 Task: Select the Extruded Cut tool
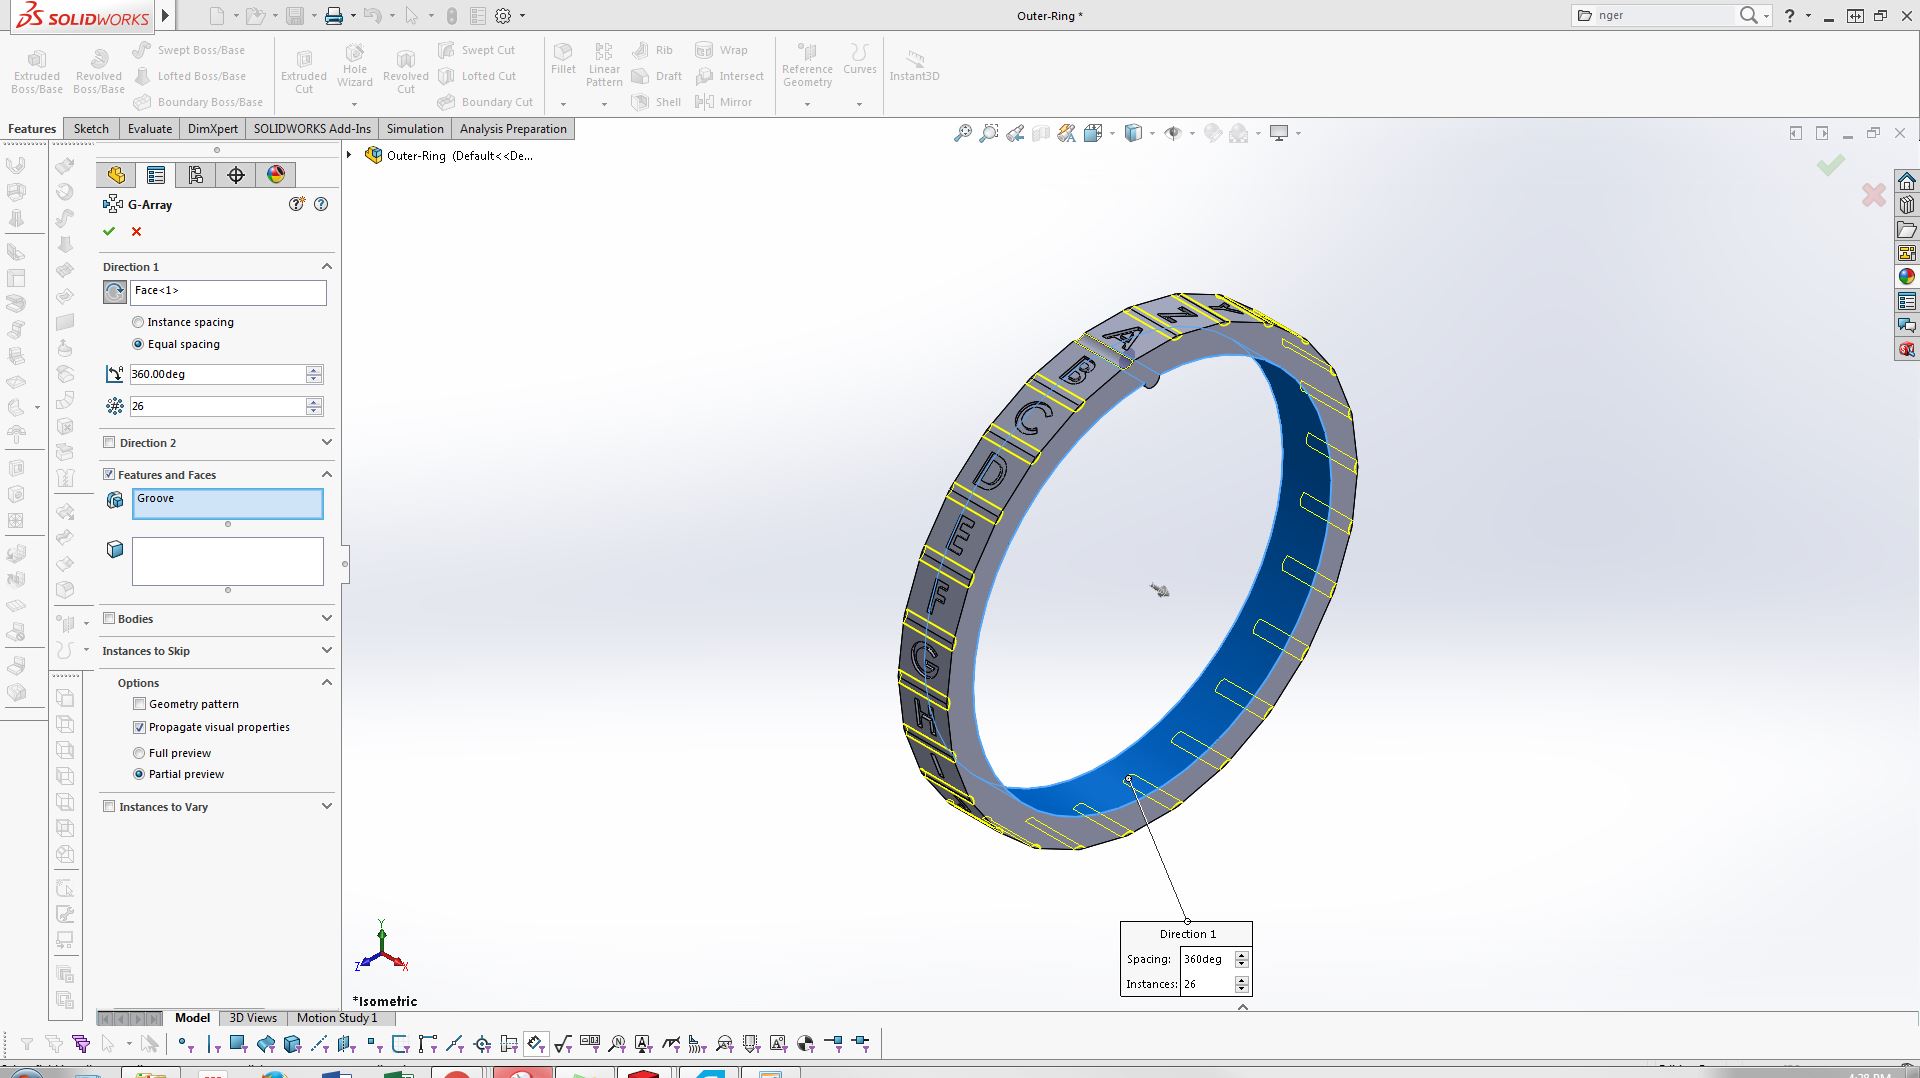tap(304, 70)
